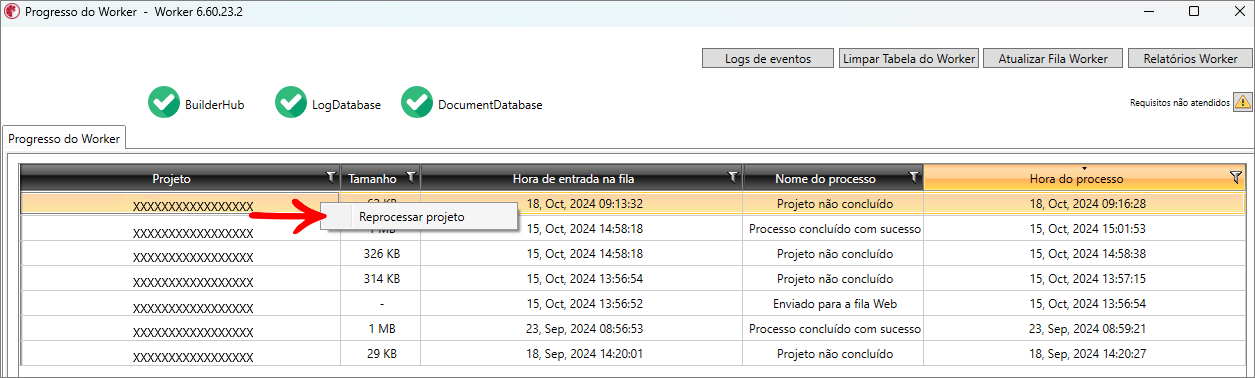The width and height of the screenshot is (1255, 378).
Task: Select cell 18, Sep, 2024 14:20:01
Action: (582, 353)
